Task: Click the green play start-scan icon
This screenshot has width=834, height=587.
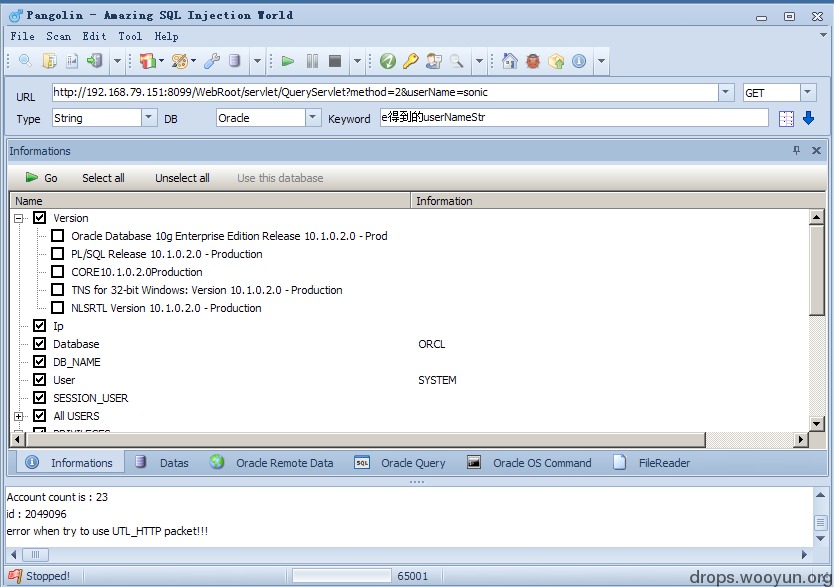Action: point(288,61)
